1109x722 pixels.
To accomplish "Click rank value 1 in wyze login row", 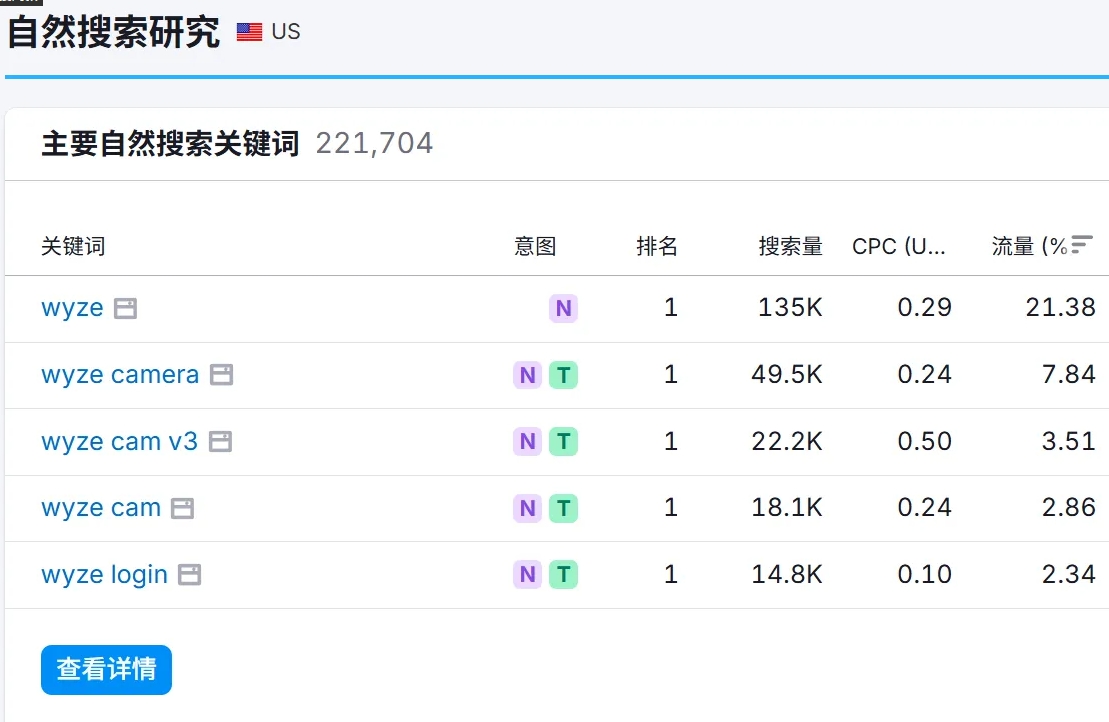I will pos(670,574).
